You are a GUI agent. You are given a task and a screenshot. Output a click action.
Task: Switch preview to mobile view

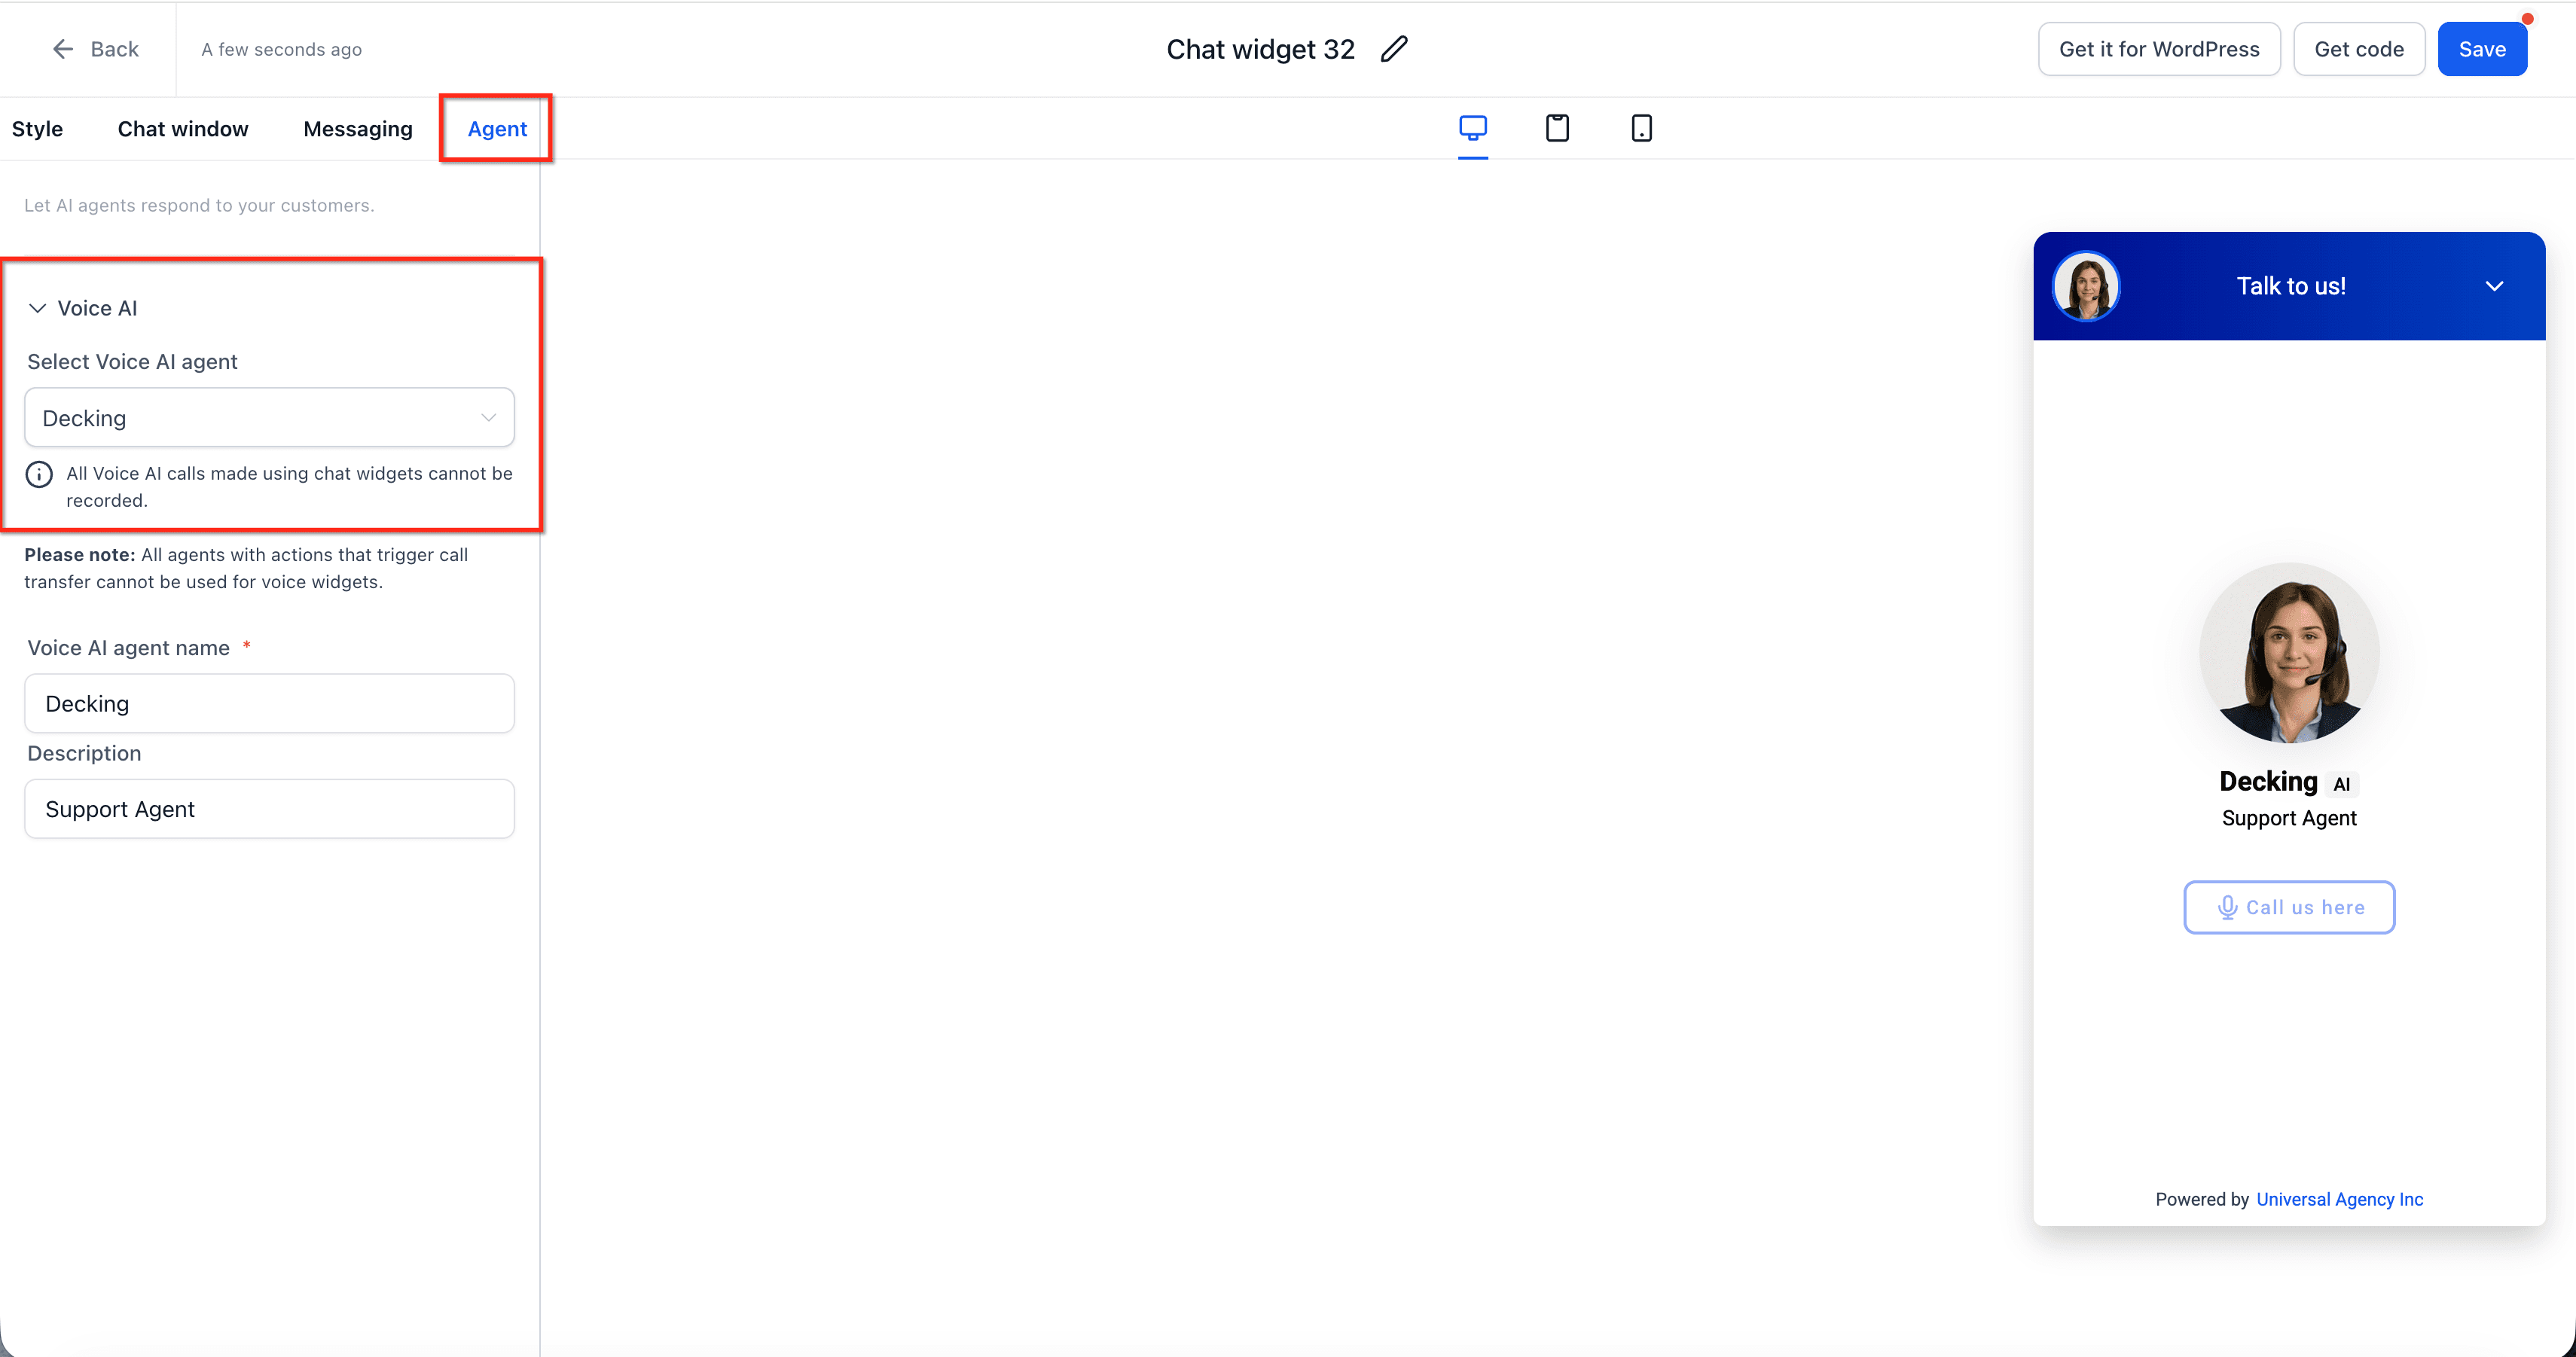coord(1641,128)
